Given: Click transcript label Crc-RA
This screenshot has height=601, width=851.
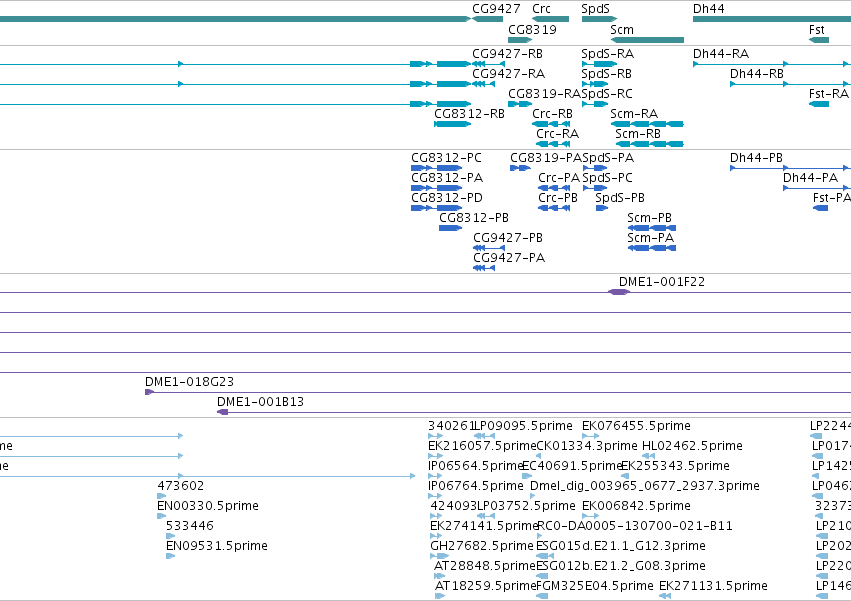Looking at the screenshot, I should [557, 134].
